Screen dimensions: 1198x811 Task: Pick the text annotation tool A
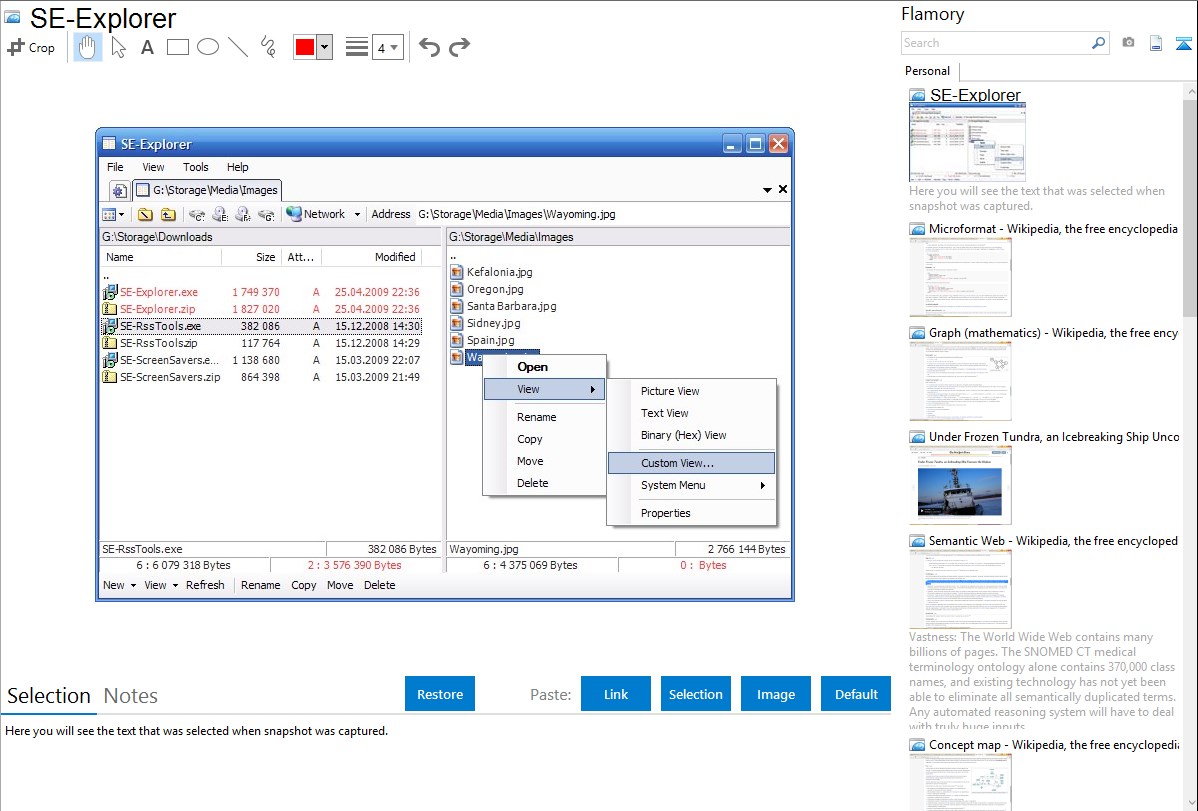click(x=147, y=47)
